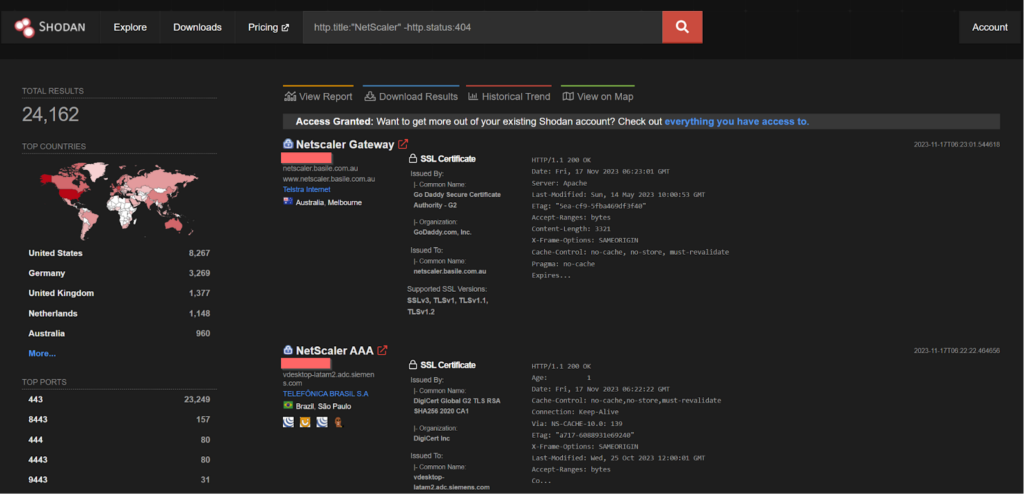This screenshot has height=494, width=1024.
Task: Click redacted IP of Netscaler Gateway result
Action: (x=306, y=157)
